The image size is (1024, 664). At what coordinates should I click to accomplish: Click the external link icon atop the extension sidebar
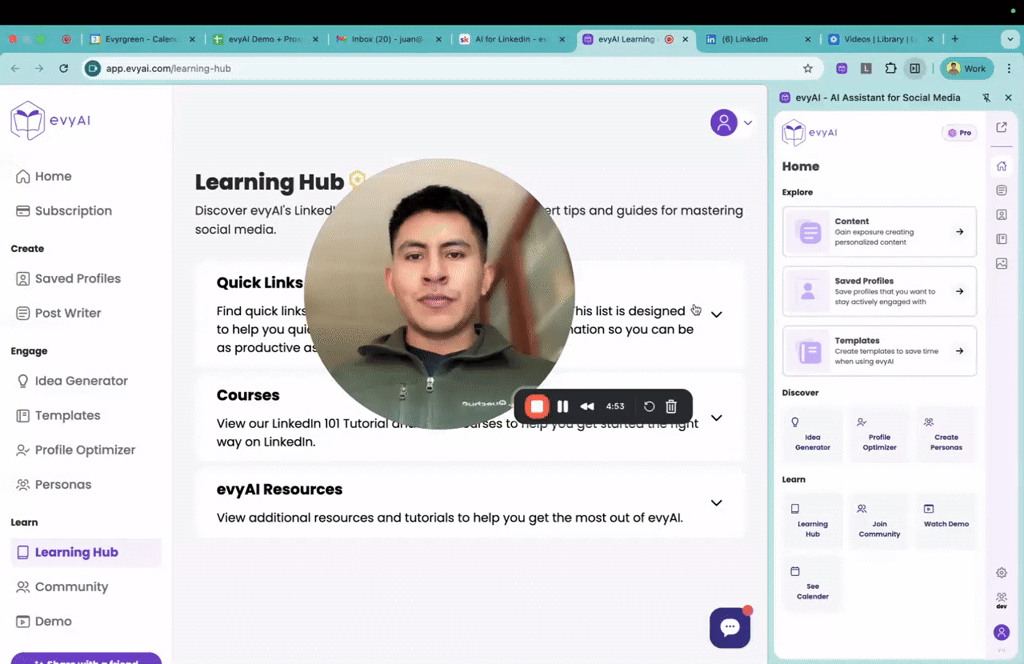pyautogui.click(x=1002, y=128)
